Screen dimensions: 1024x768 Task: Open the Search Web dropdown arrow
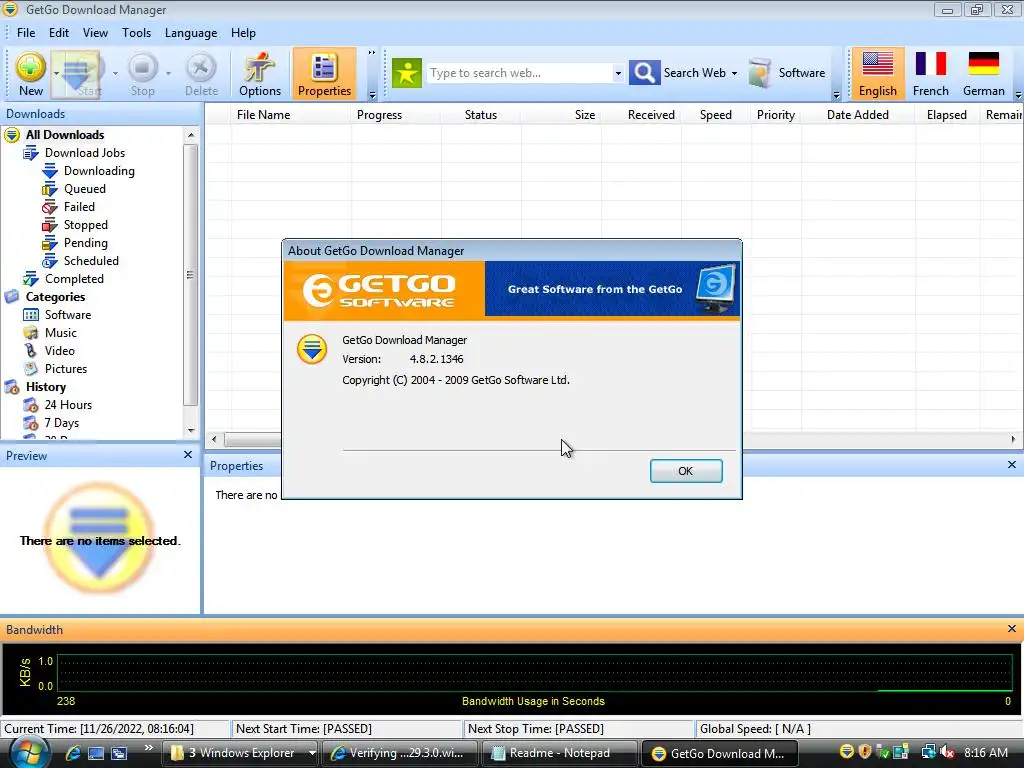pos(734,73)
